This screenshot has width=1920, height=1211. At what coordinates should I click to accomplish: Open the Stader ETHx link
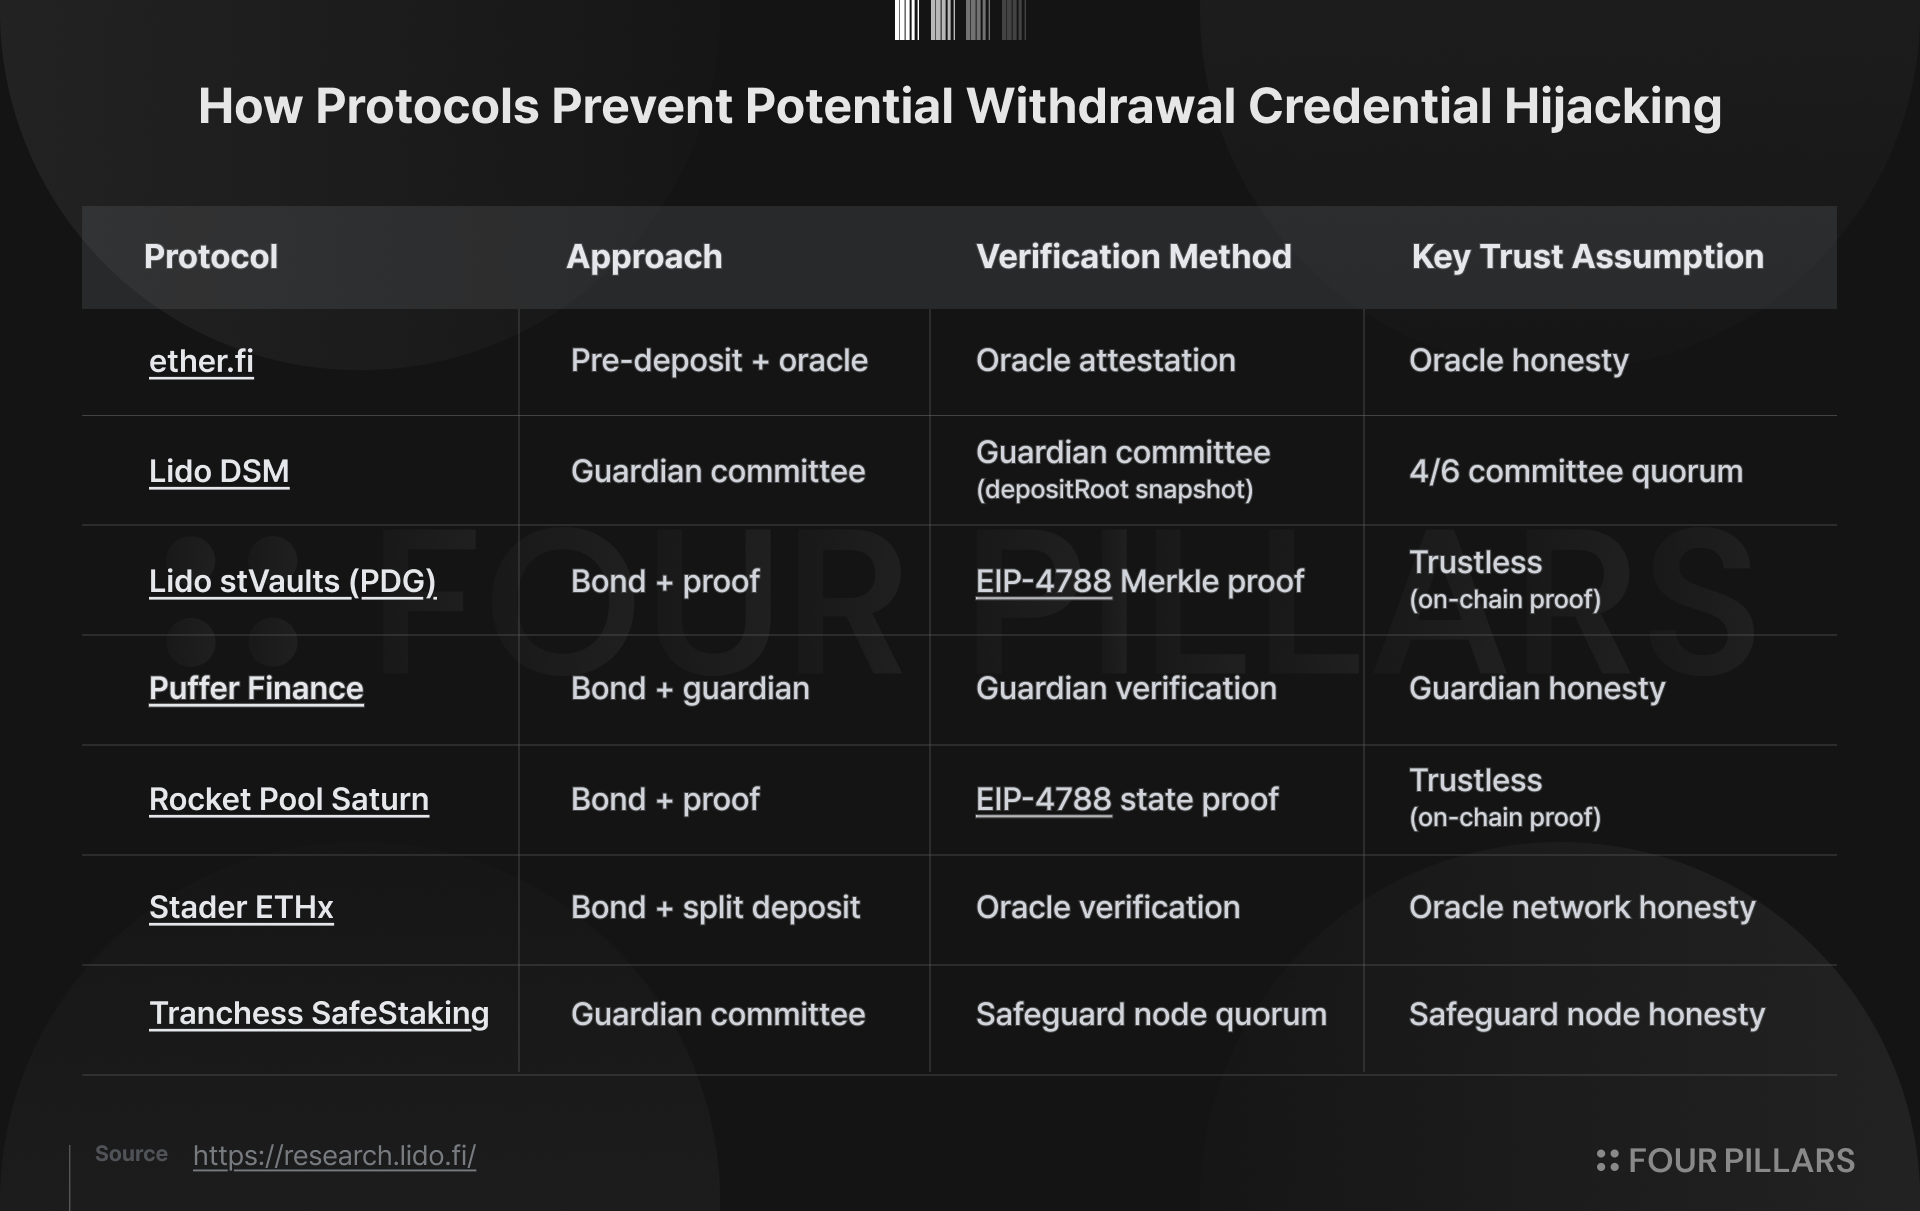(x=241, y=907)
